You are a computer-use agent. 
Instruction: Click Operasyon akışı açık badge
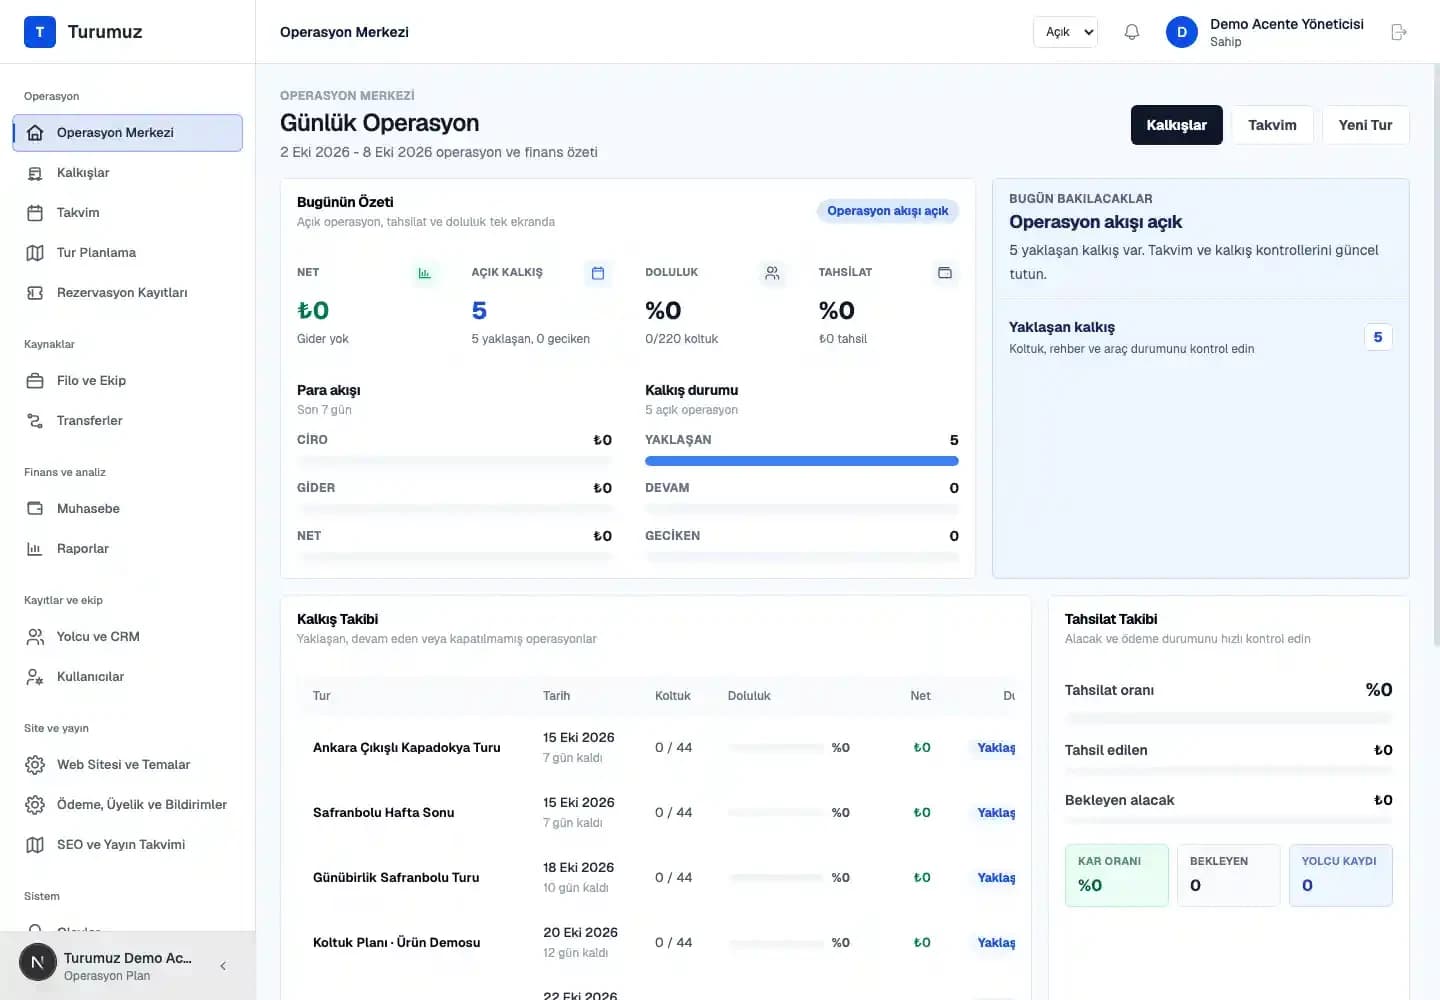pos(888,211)
